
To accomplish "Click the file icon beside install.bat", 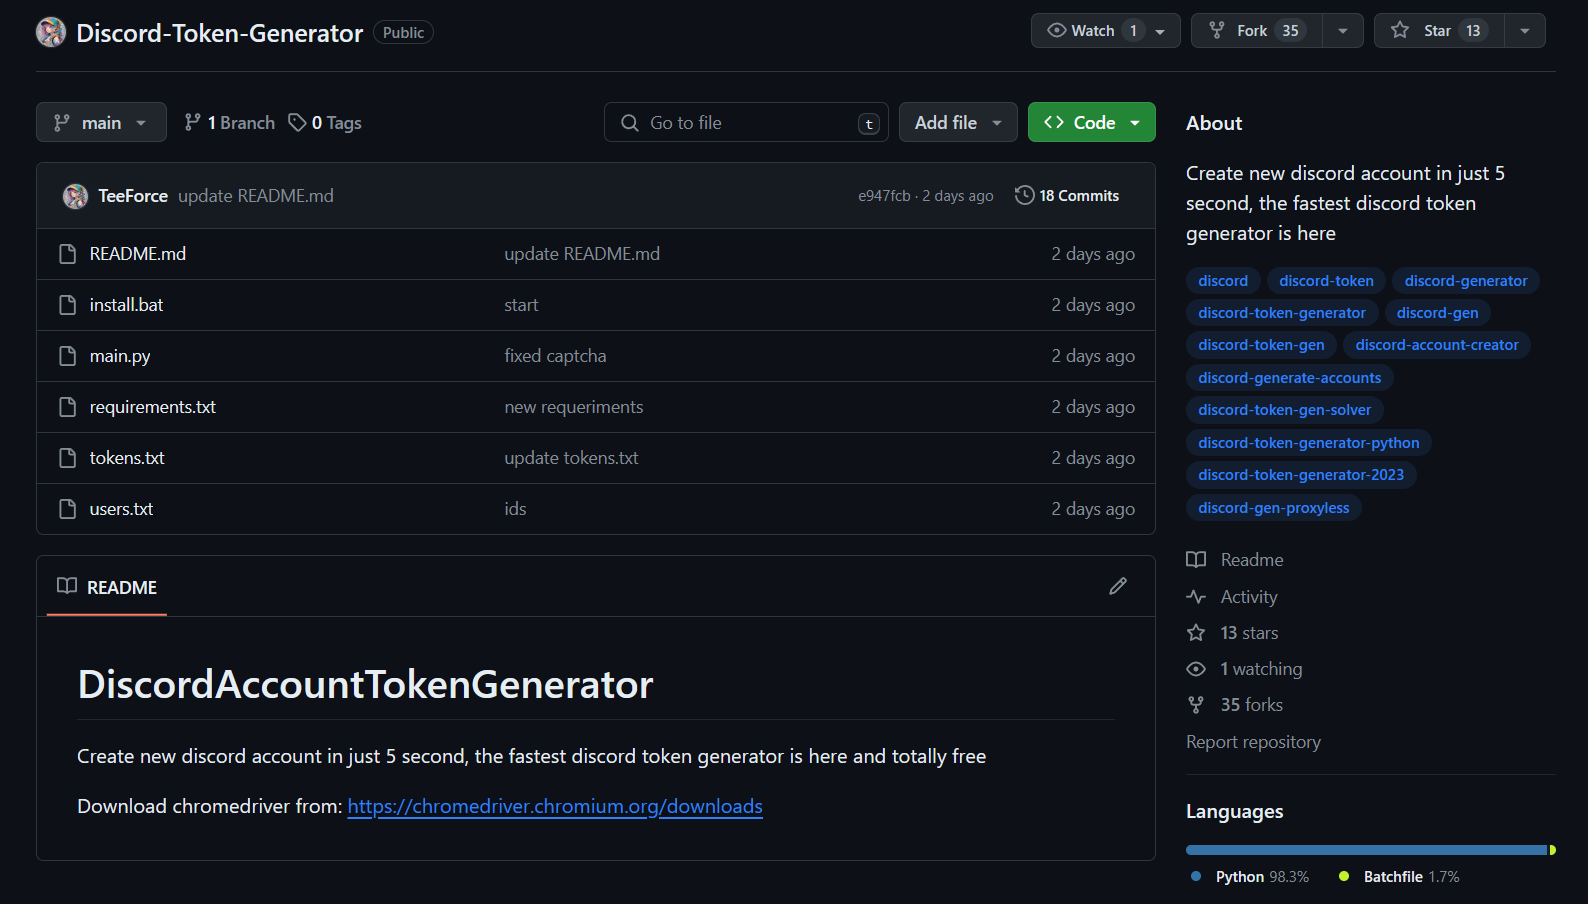I will (x=67, y=305).
